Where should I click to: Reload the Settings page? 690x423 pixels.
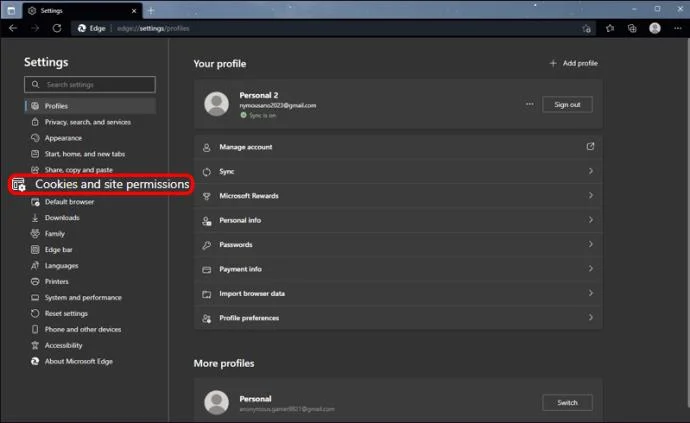point(57,28)
